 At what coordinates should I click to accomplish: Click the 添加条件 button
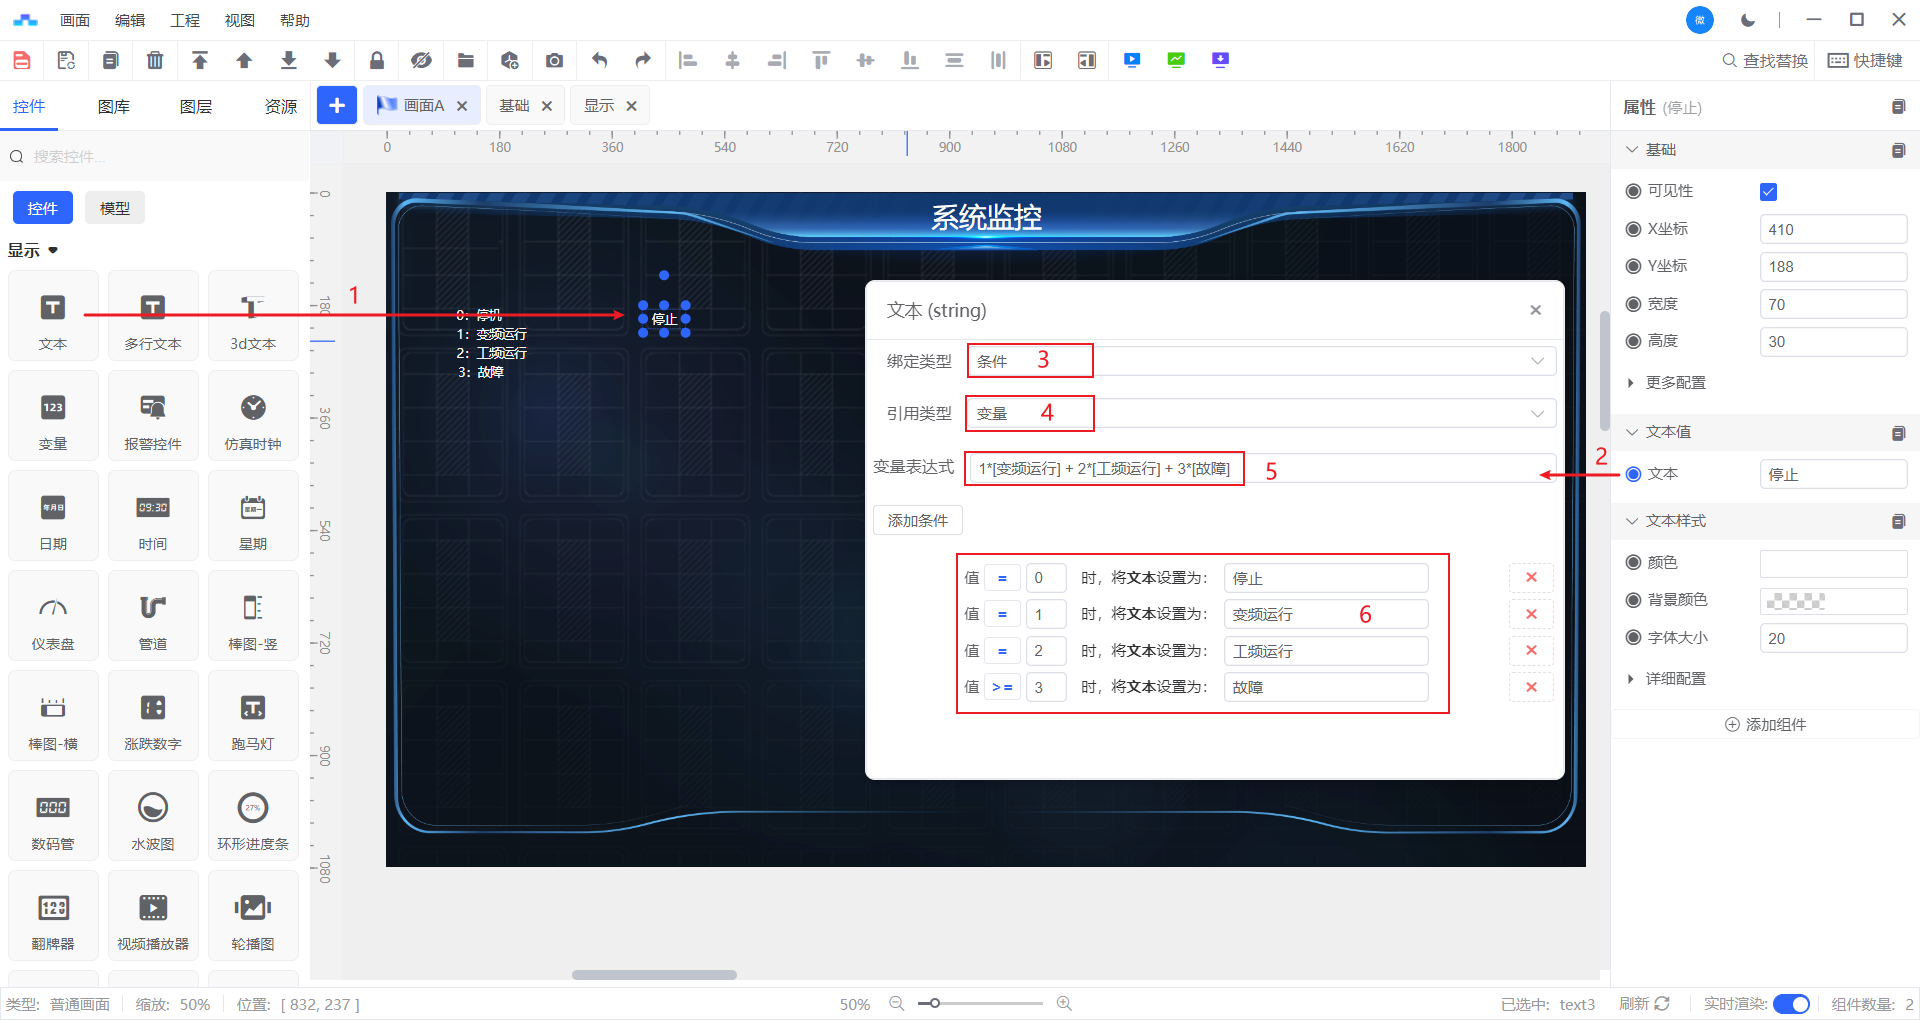click(x=917, y=521)
